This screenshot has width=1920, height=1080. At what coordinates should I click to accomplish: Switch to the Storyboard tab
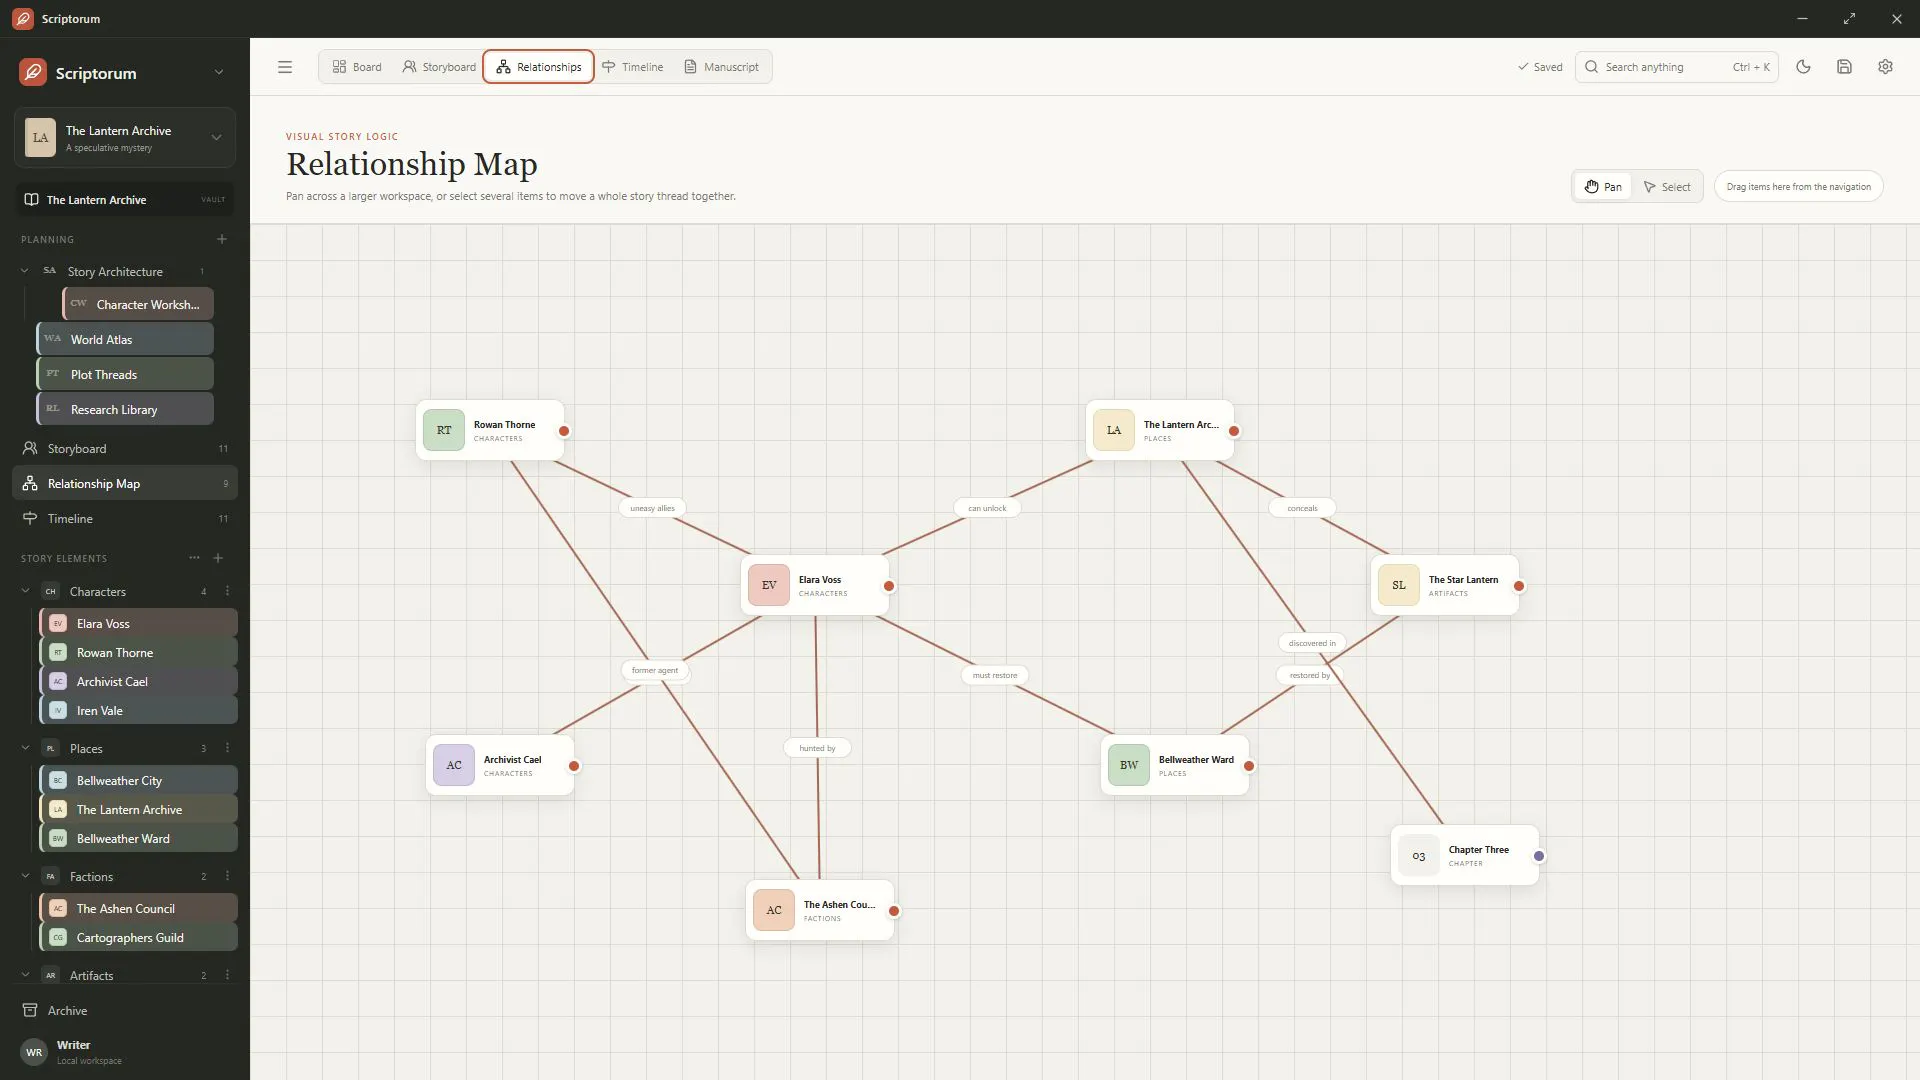pos(439,67)
